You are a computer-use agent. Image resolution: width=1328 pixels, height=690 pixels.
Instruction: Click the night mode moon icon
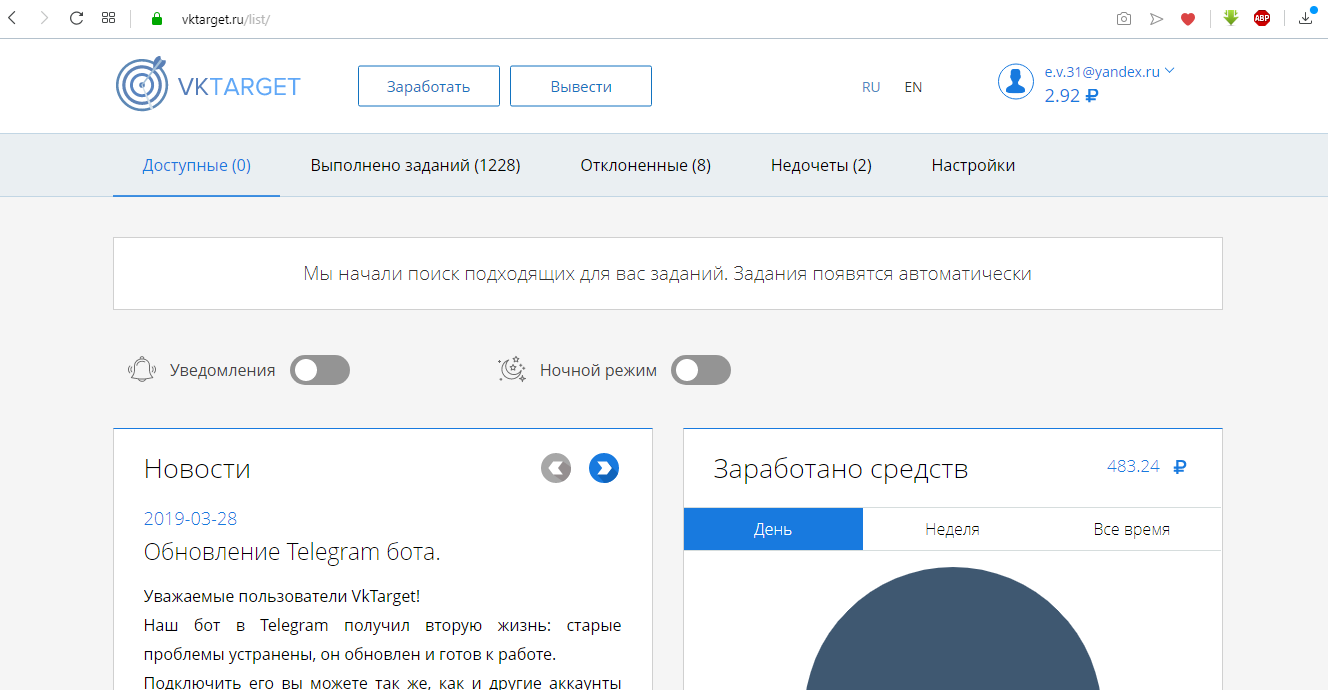coord(512,370)
